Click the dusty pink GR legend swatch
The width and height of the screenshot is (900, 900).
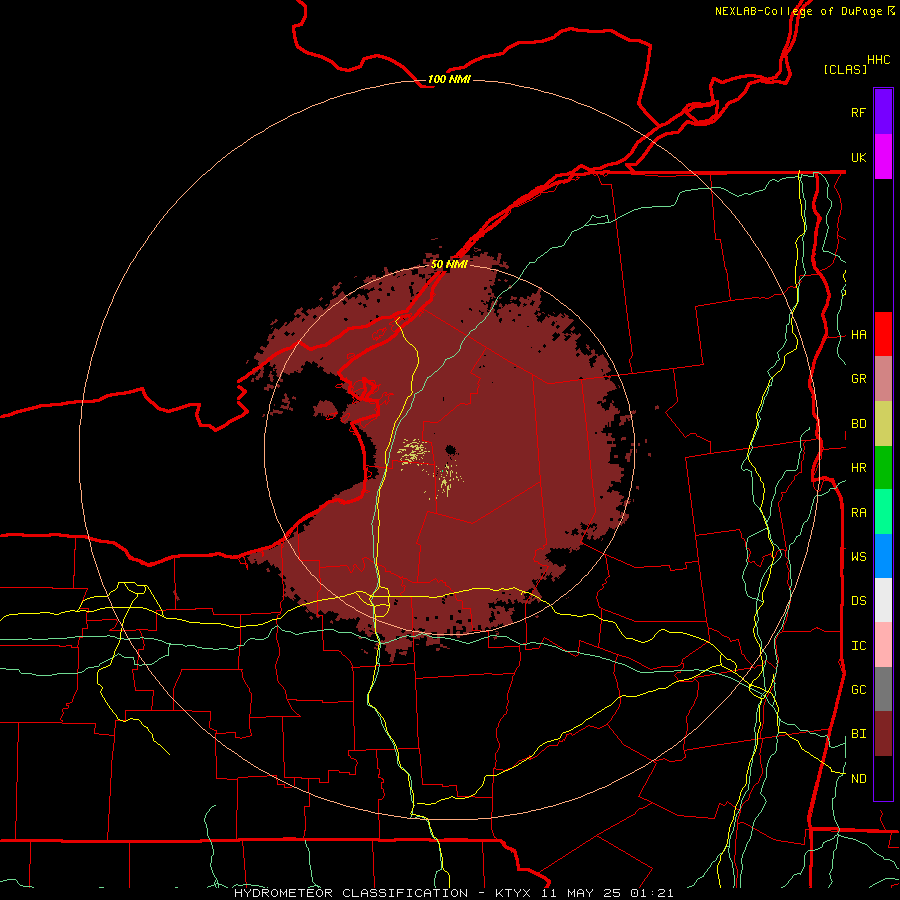pos(883,378)
